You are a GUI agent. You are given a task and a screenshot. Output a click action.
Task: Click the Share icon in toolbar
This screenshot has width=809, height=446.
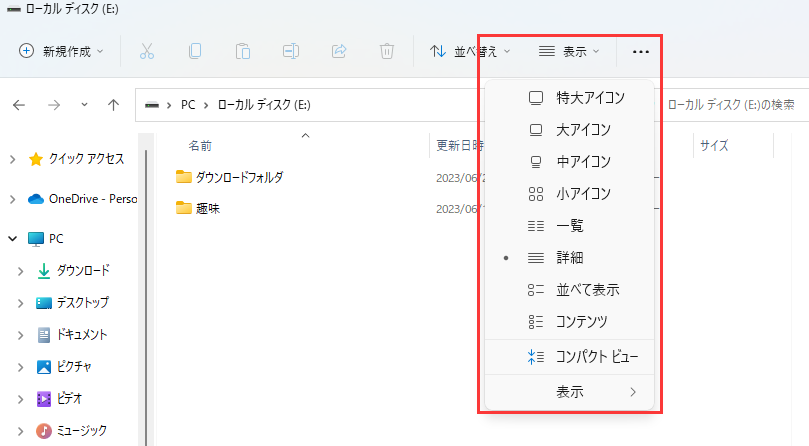coord(339,51)
